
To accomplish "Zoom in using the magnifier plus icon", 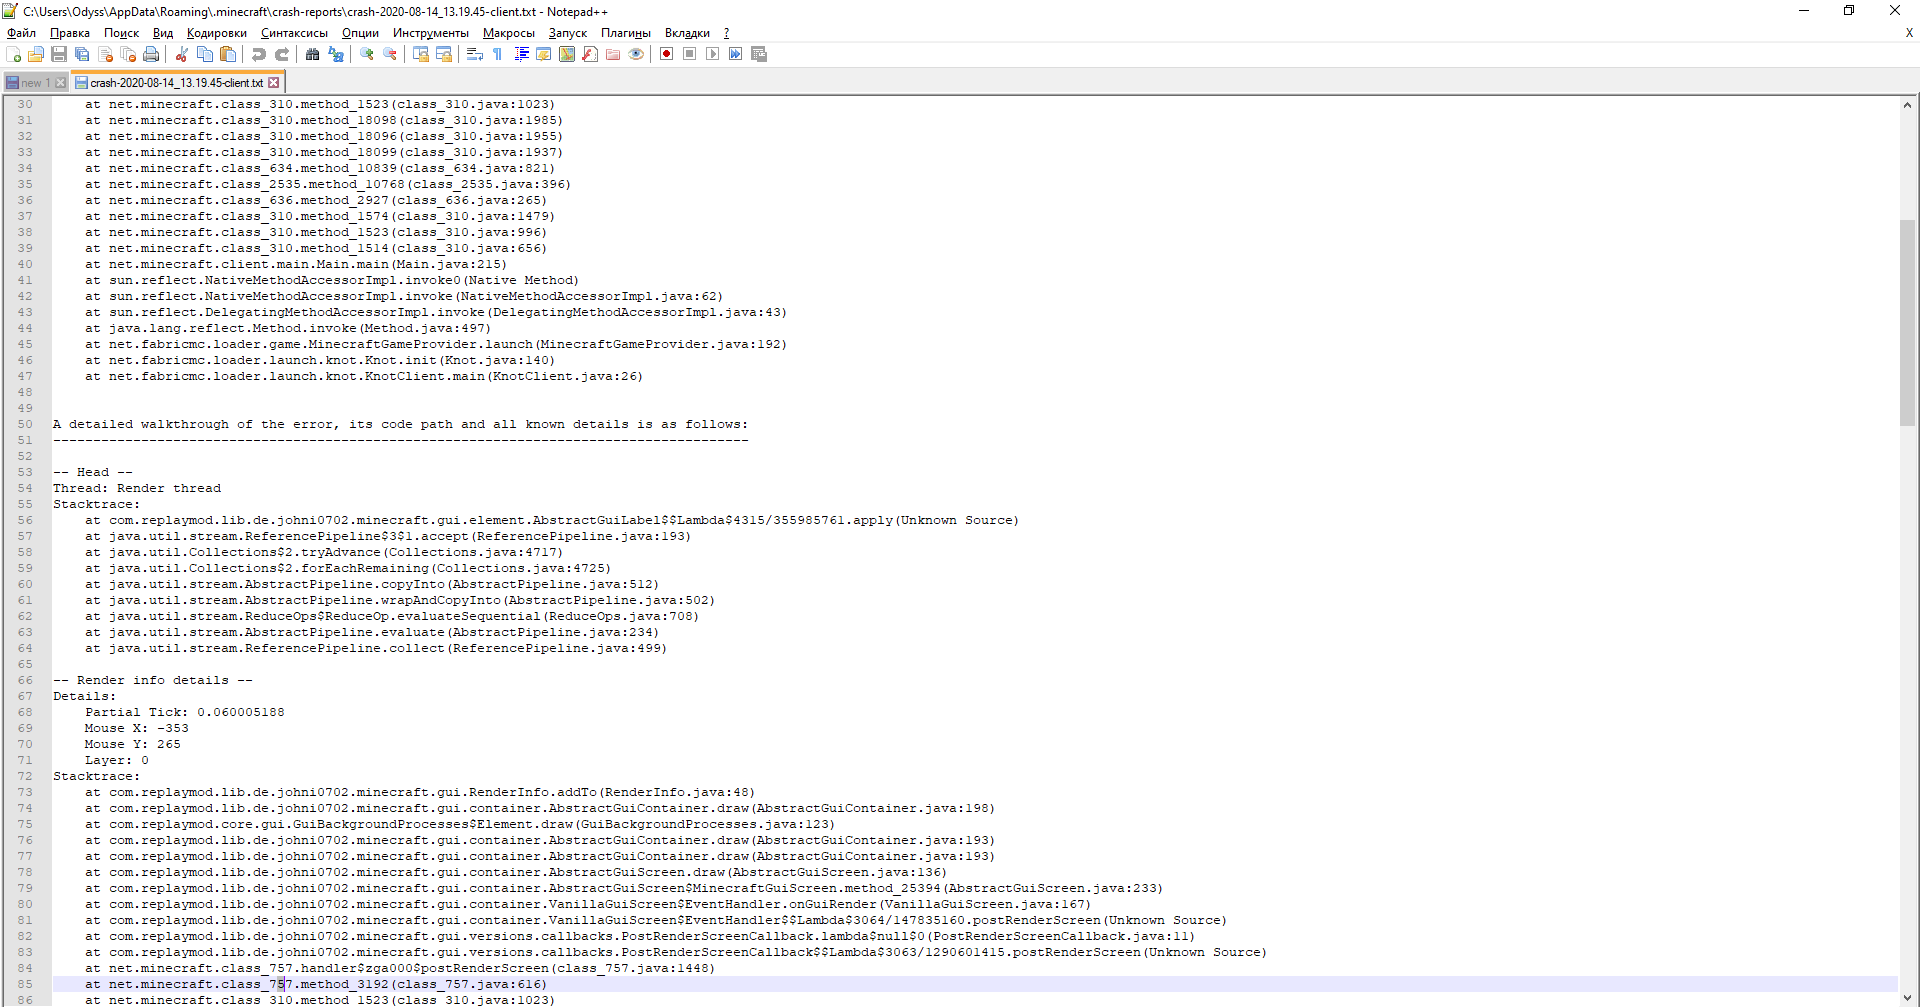I will coord(367,54).
